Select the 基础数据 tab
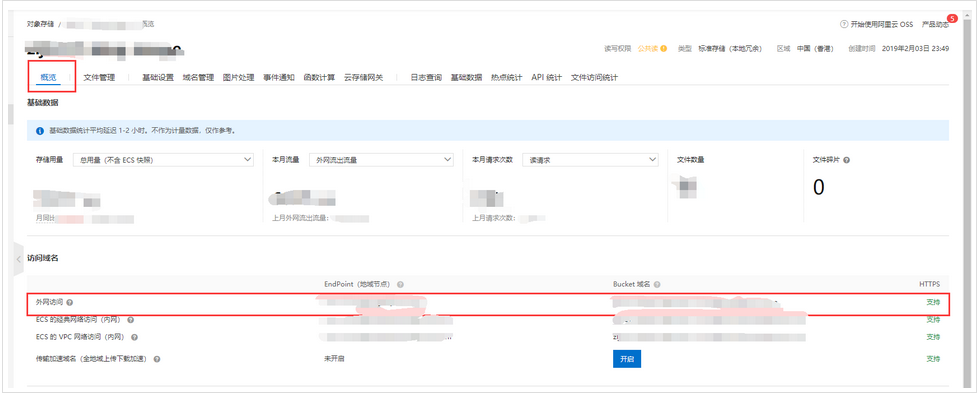This screenshot has width=977, height=394. 467,78
